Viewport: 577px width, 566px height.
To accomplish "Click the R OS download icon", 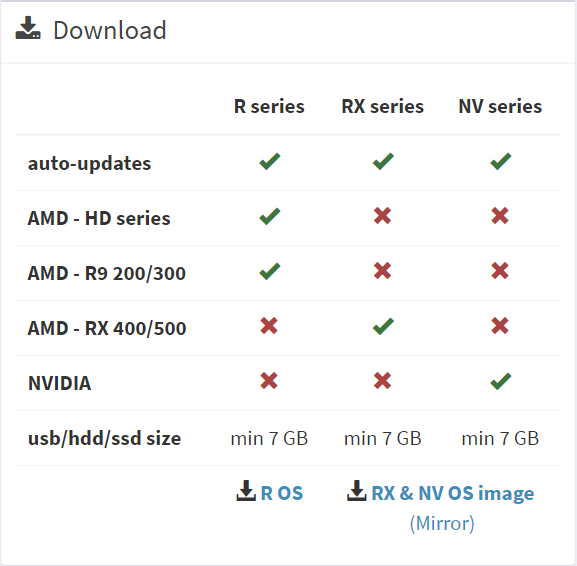I will 246,491.
